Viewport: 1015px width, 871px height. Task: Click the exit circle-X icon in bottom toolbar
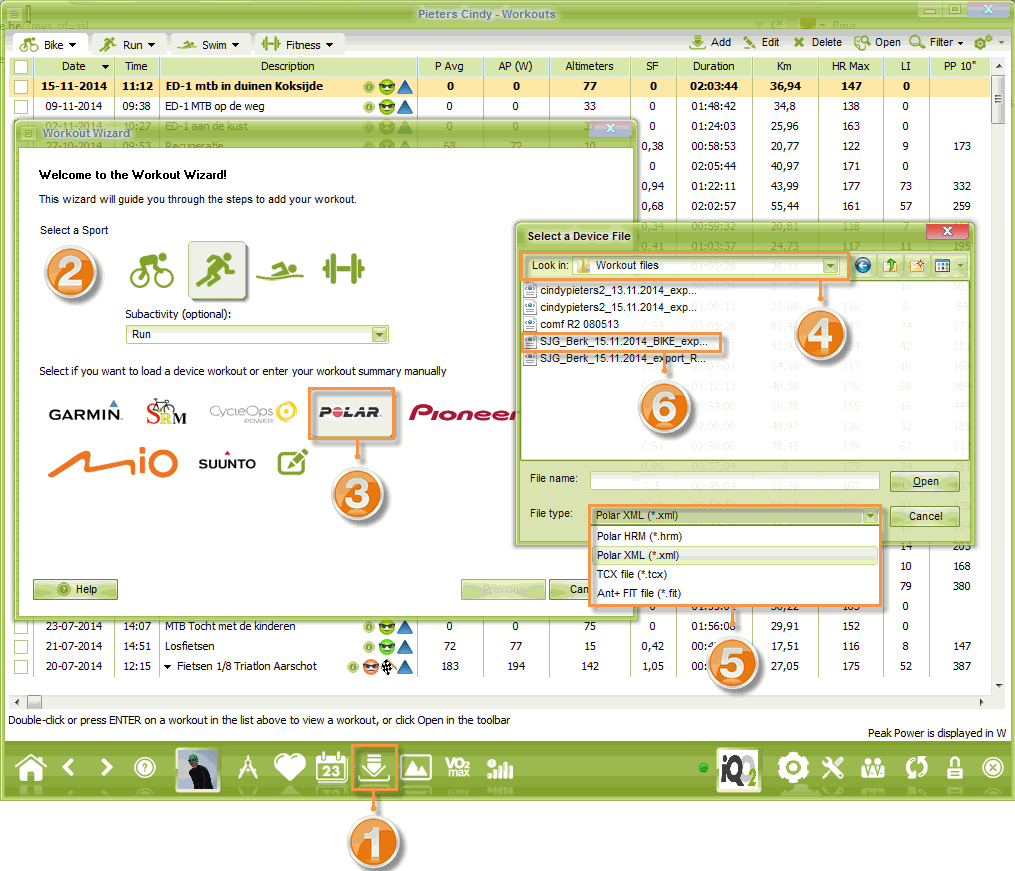[992, 768]
